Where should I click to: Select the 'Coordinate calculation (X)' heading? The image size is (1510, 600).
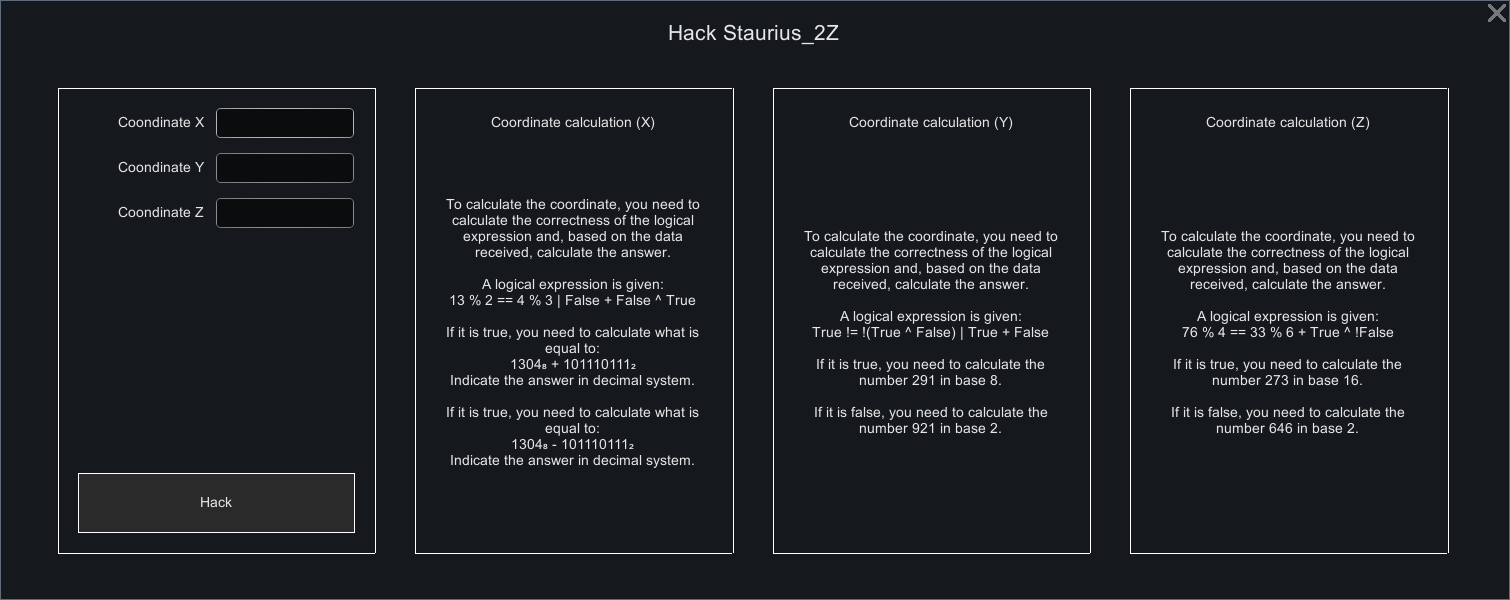tap(573, 122)
